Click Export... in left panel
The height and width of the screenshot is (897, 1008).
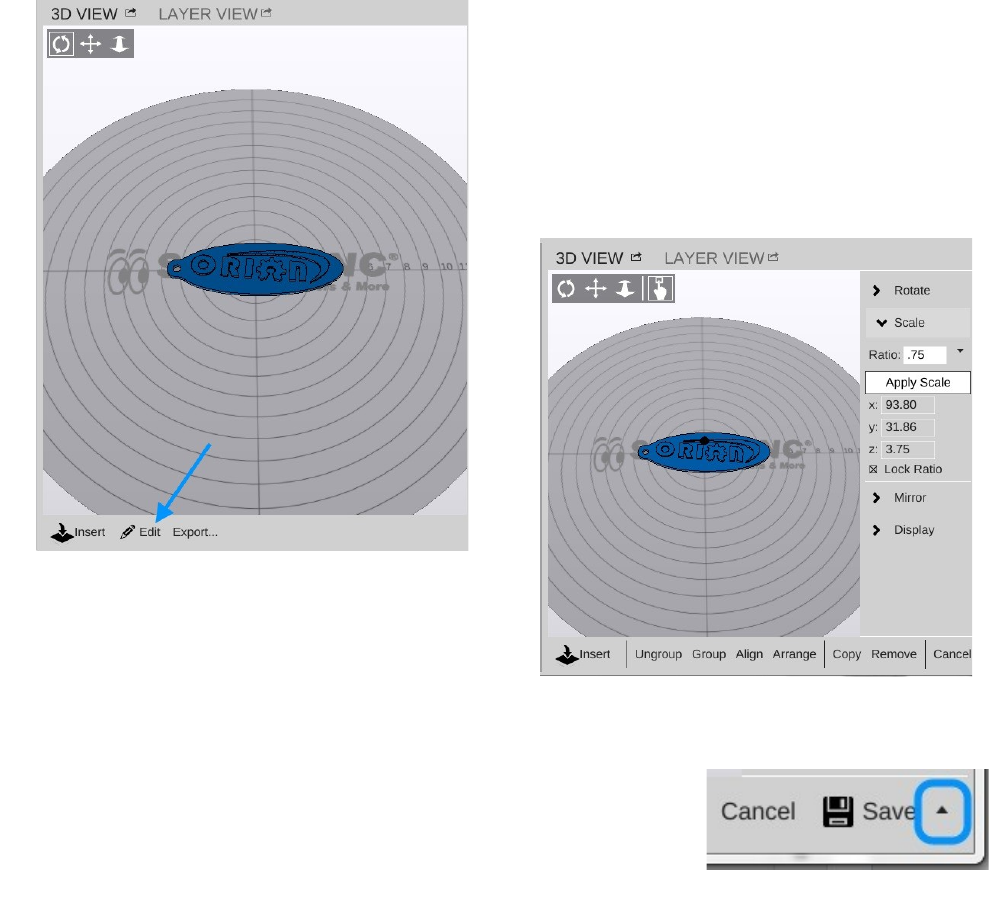[x=195, y=532]
